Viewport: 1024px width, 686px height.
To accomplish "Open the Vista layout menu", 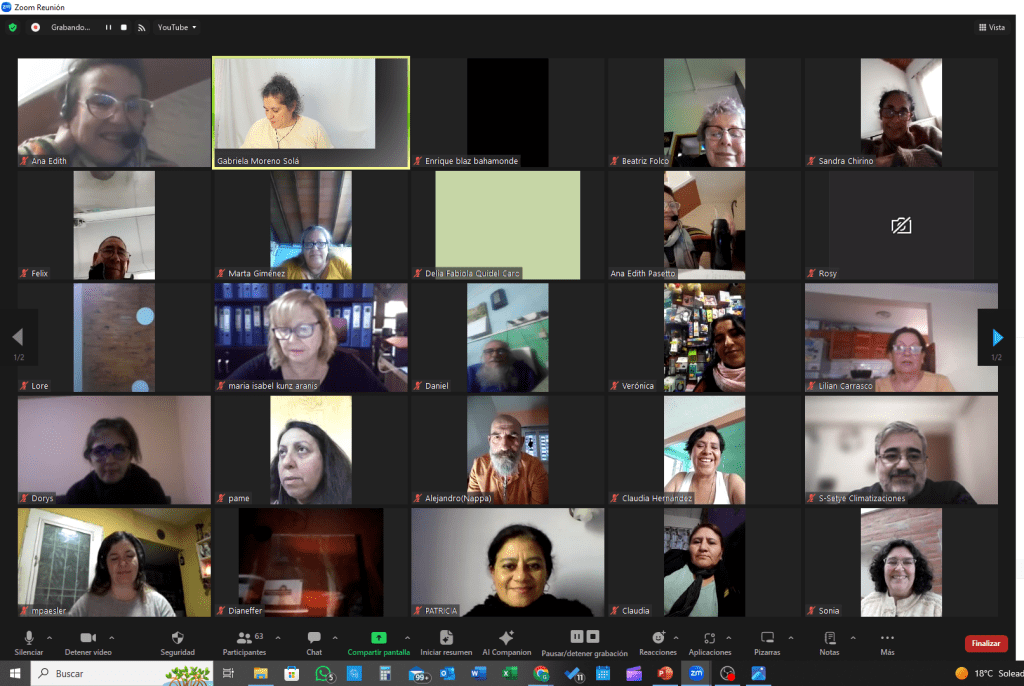I will point(991,27).
